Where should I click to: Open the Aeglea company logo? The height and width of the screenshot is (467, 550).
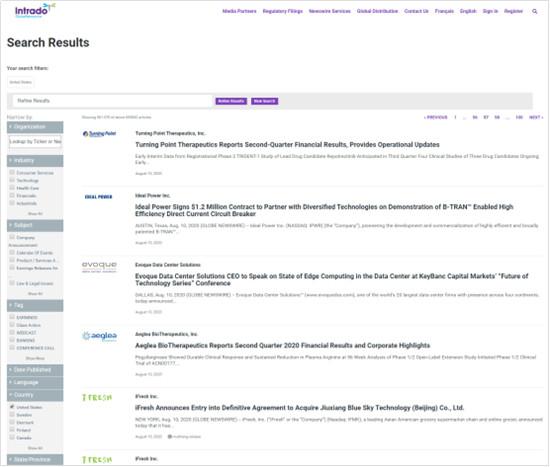tap(99, 336)
